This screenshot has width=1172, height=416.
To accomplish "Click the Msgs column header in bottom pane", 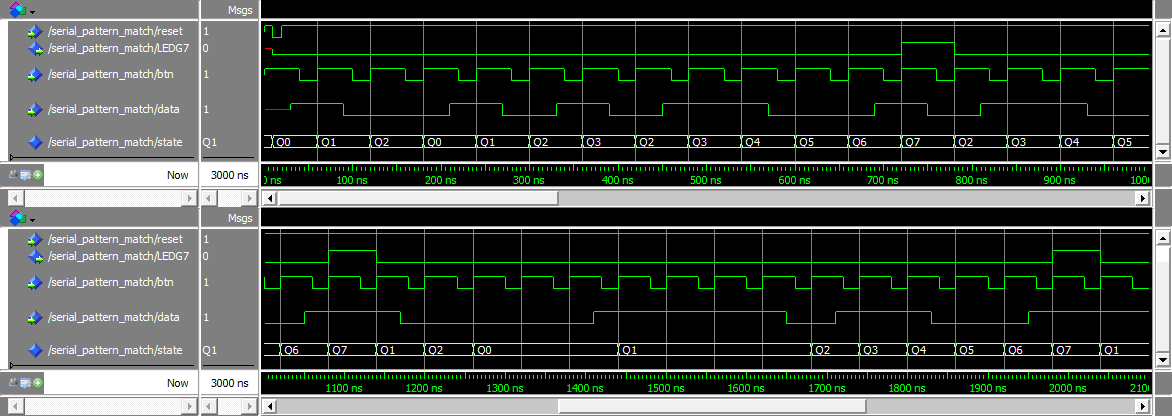I will pyautogui.click(x=240, y=217).
